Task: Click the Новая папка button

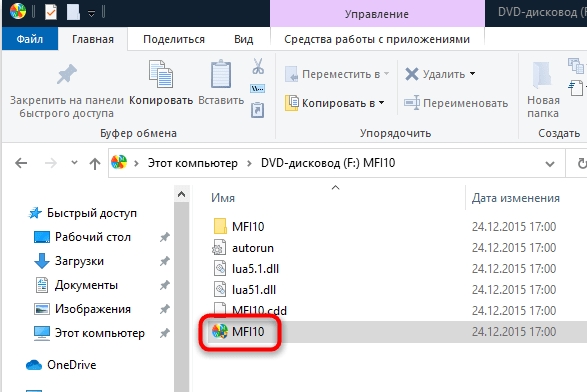Action: 543,90
